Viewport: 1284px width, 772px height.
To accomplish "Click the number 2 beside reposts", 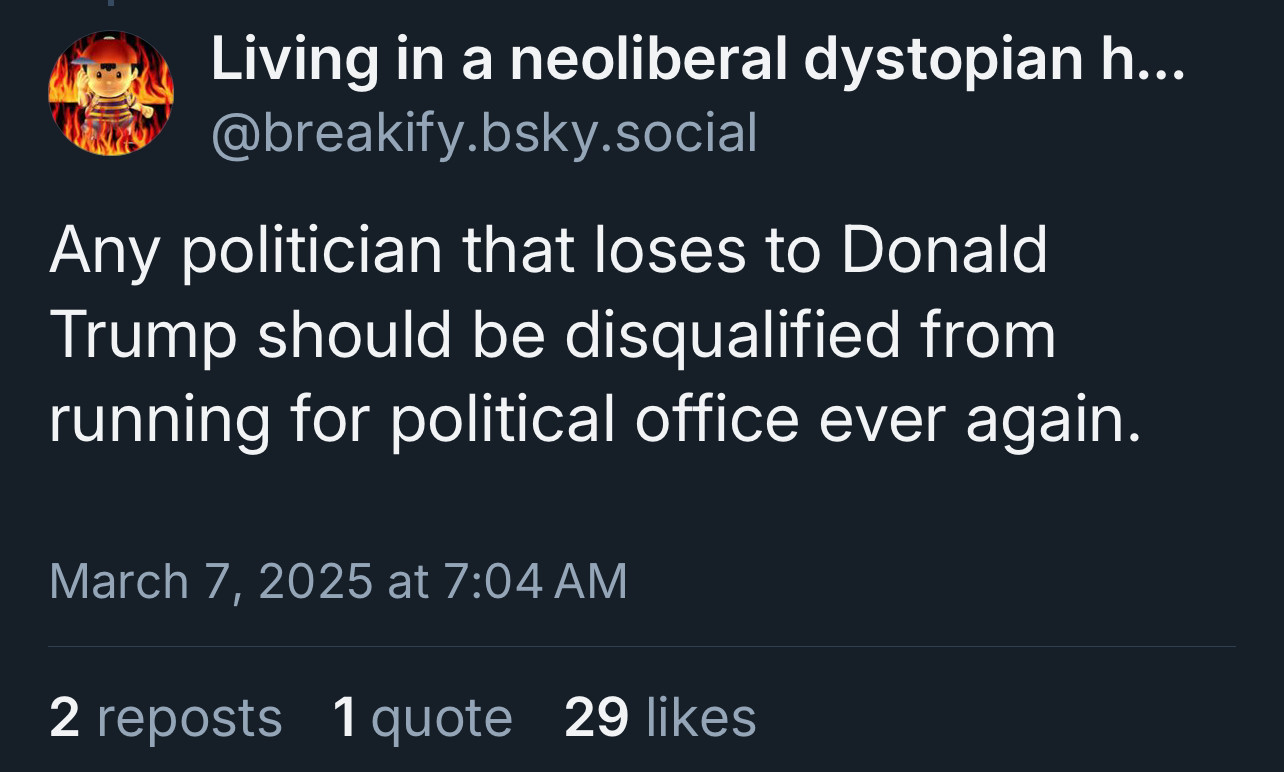I will click(x=64, y=718).
